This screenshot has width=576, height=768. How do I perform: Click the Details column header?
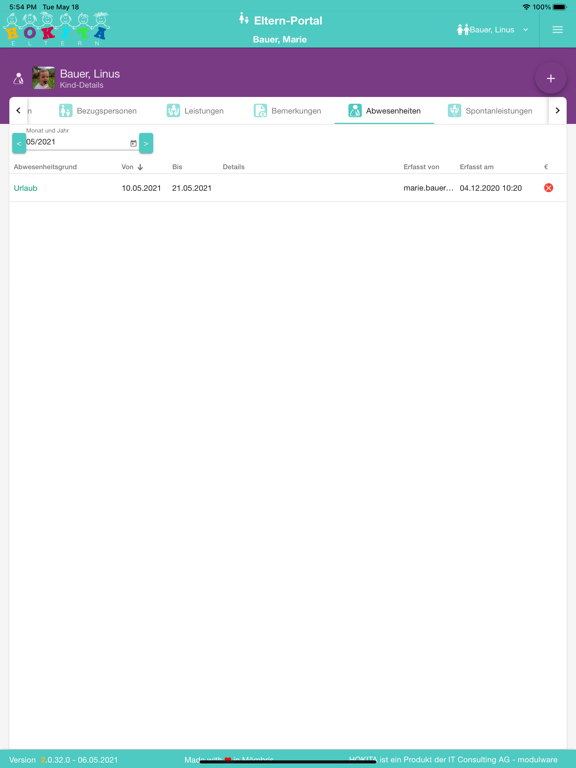[x=234, y=167]
